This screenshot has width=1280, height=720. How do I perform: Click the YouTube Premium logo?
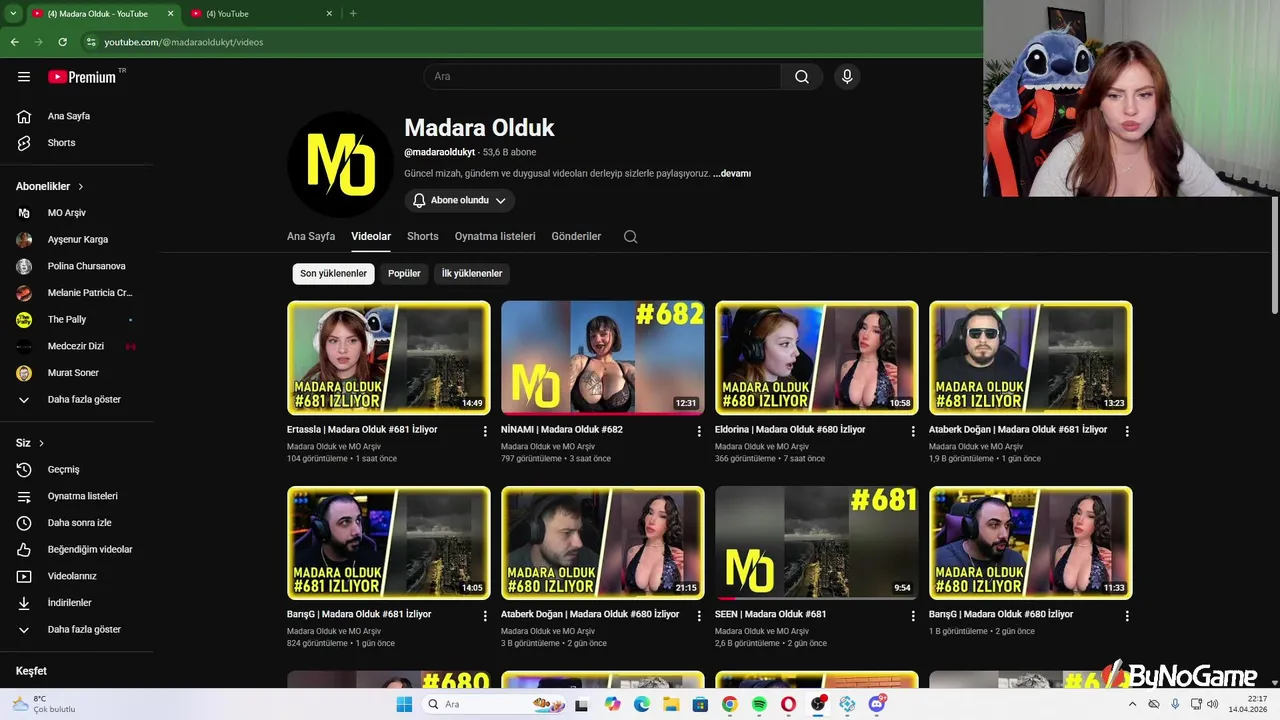point(82,77)
